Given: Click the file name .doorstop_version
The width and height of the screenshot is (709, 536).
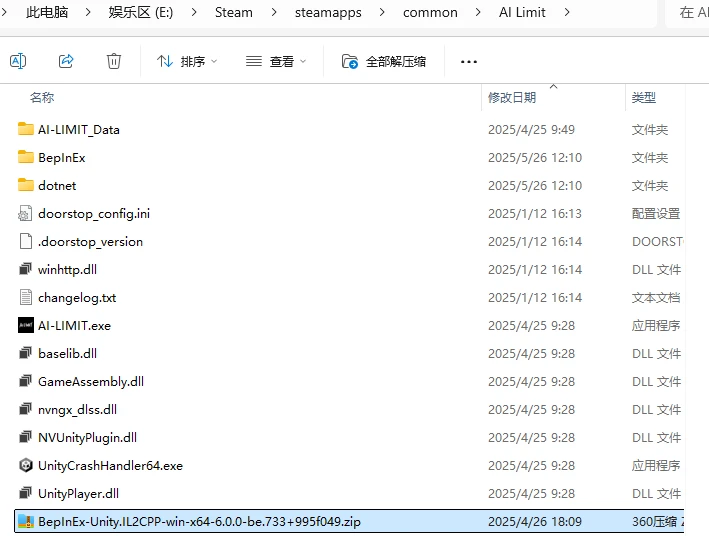Looking at the screenshot, I should tap(90, 242).
